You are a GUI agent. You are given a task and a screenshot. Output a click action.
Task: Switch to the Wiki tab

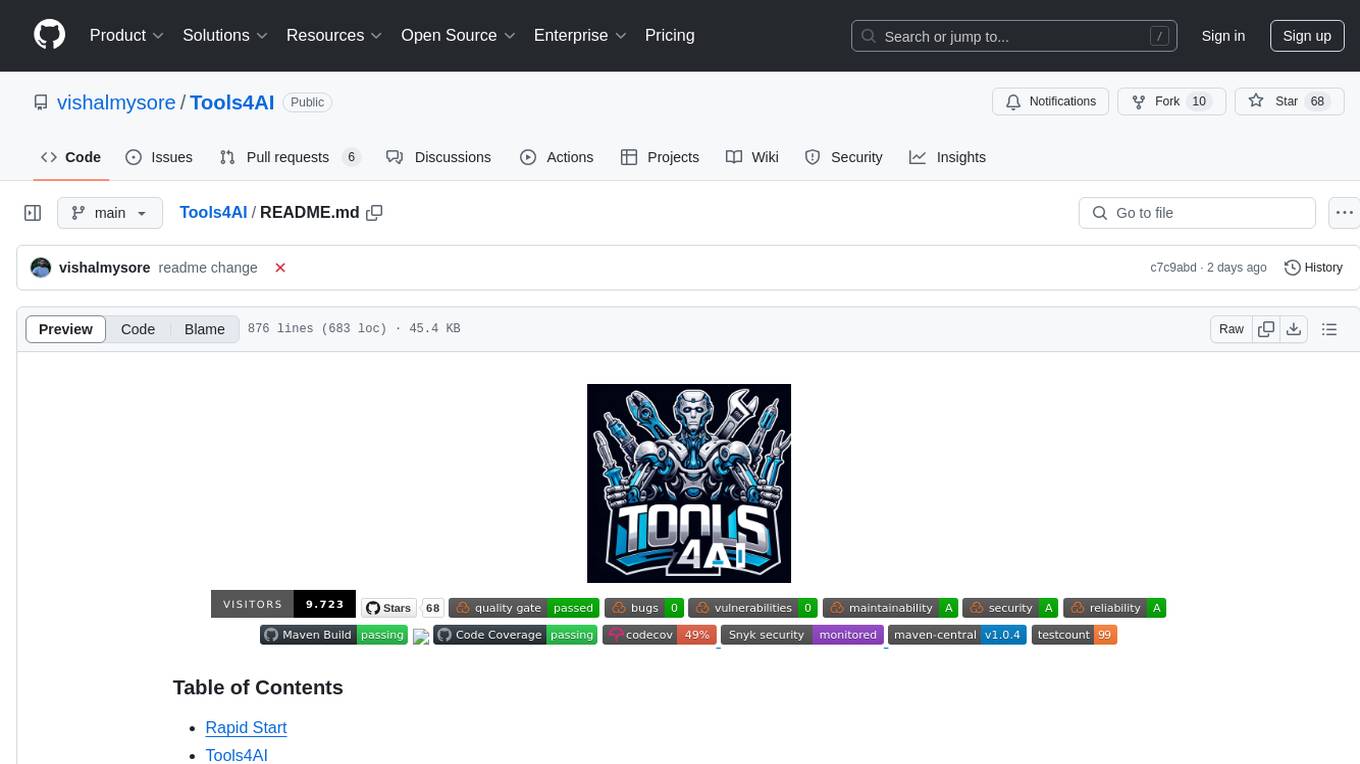tap(752, 157)
